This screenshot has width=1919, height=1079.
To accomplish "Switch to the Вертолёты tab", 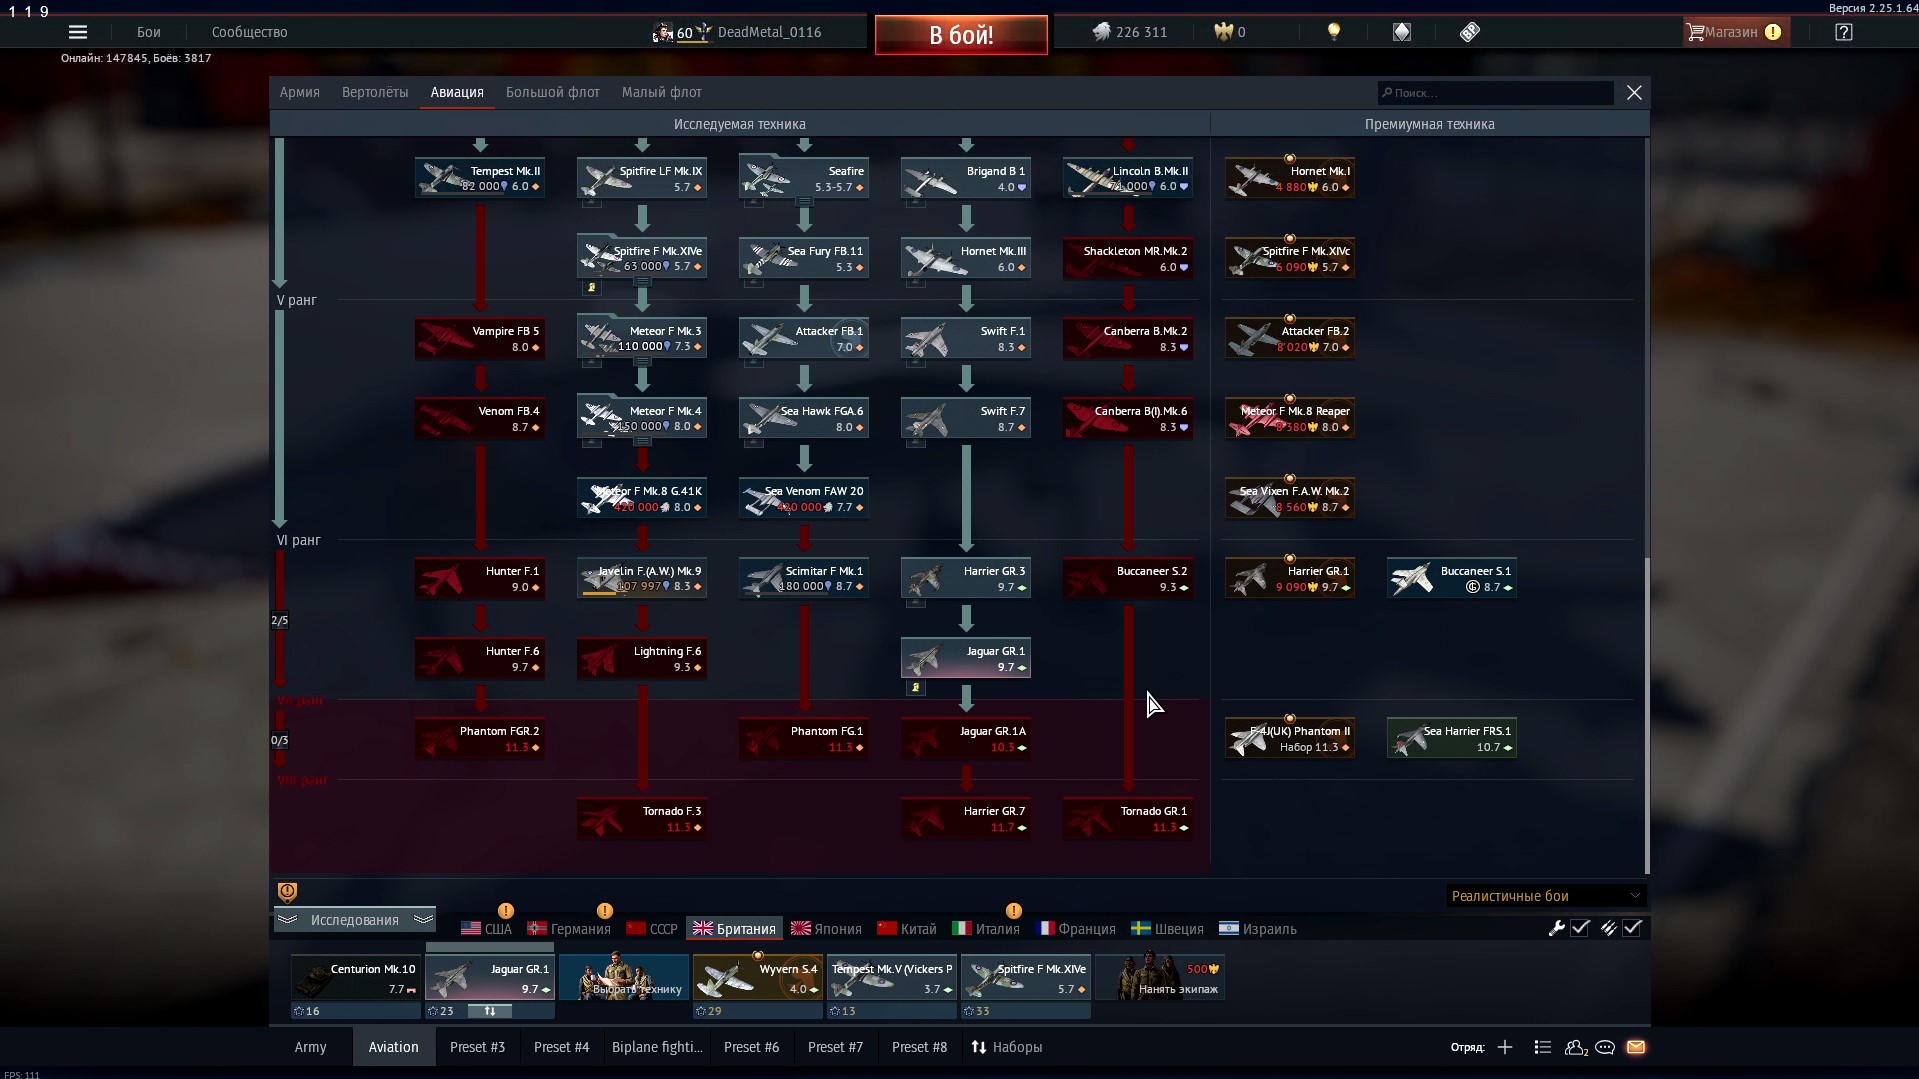I will coord(375,92).
